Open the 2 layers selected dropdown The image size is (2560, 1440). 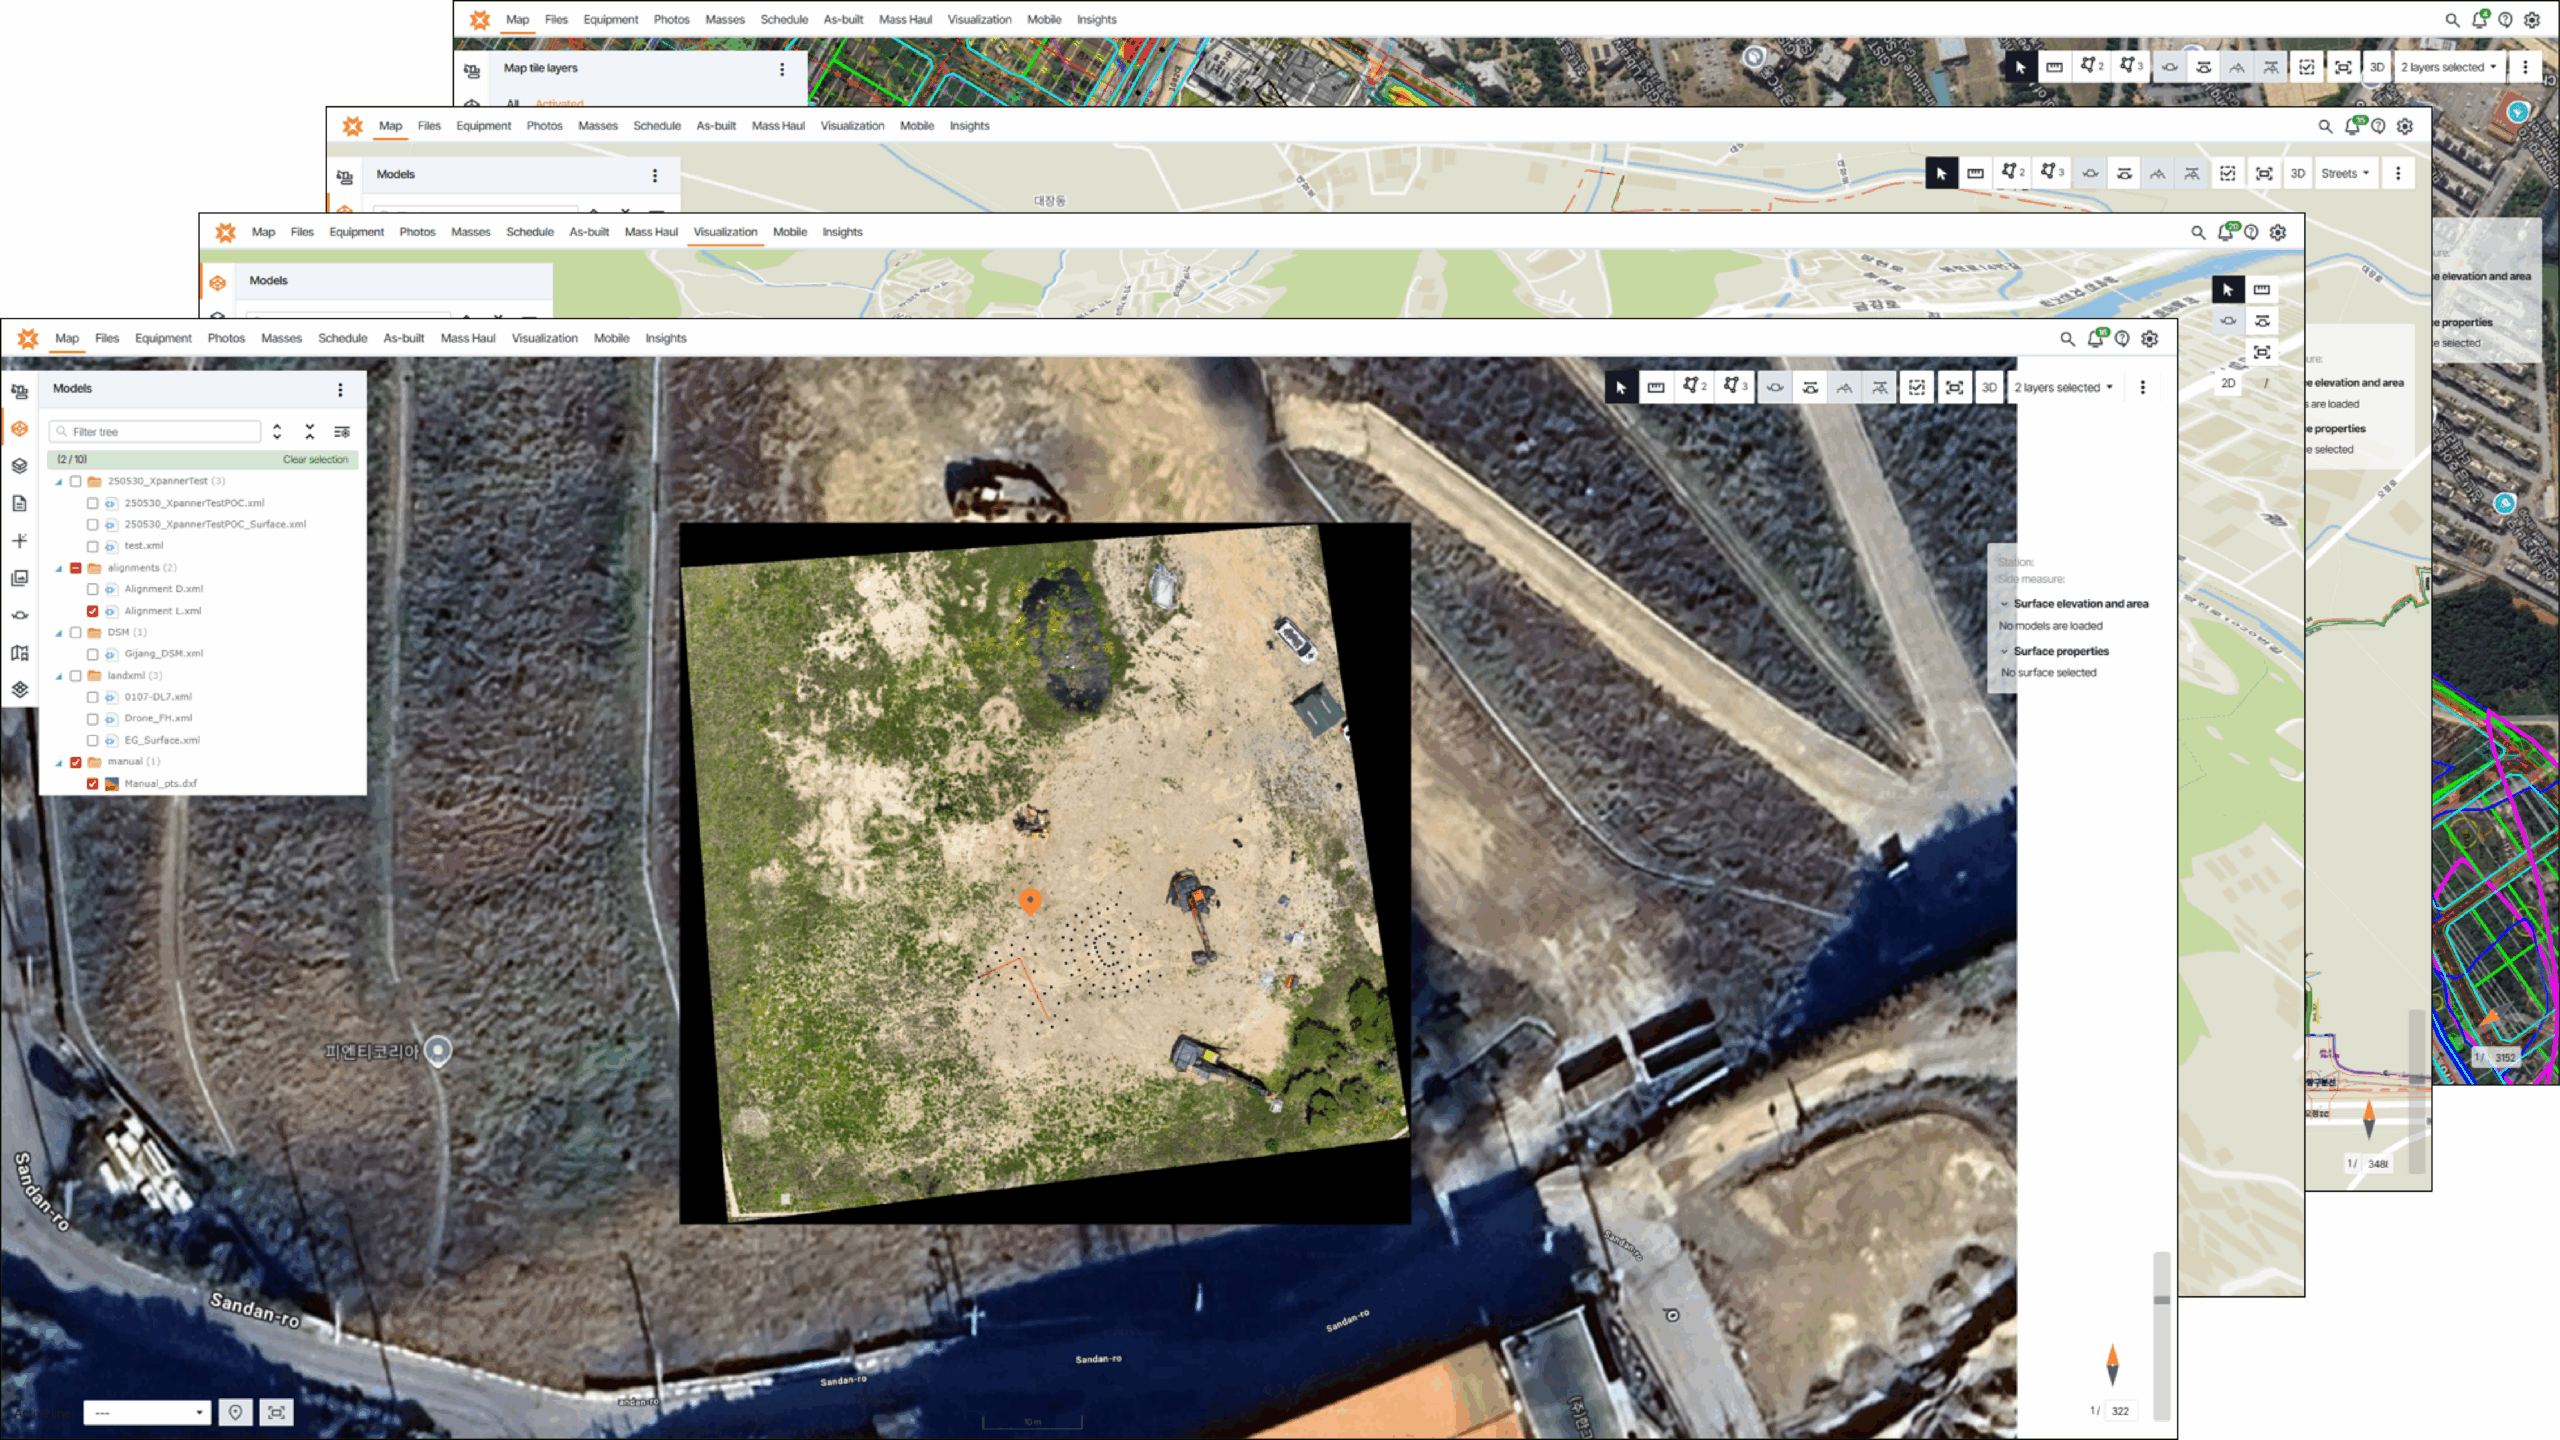click(x=2063, y=388)
